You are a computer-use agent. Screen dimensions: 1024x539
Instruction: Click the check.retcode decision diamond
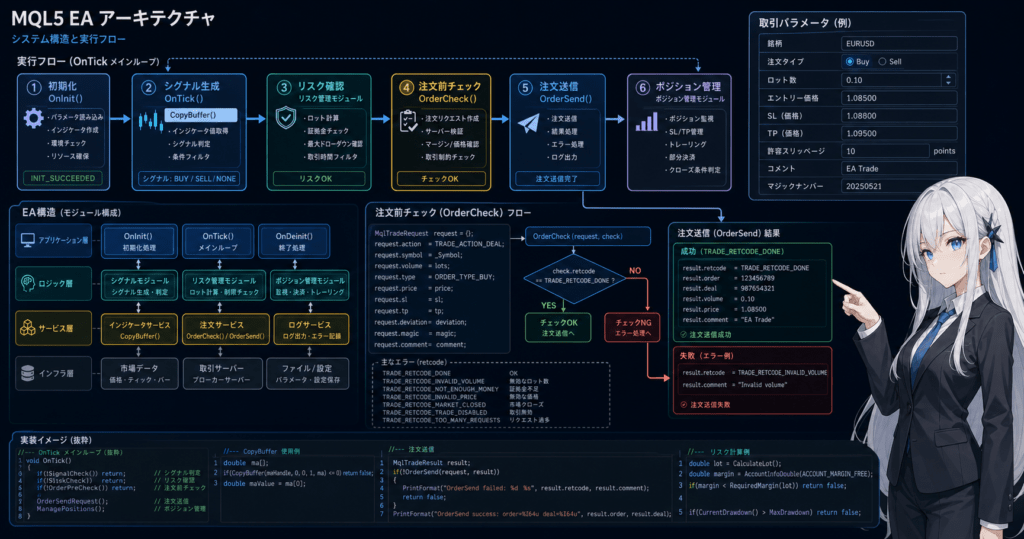574,279
